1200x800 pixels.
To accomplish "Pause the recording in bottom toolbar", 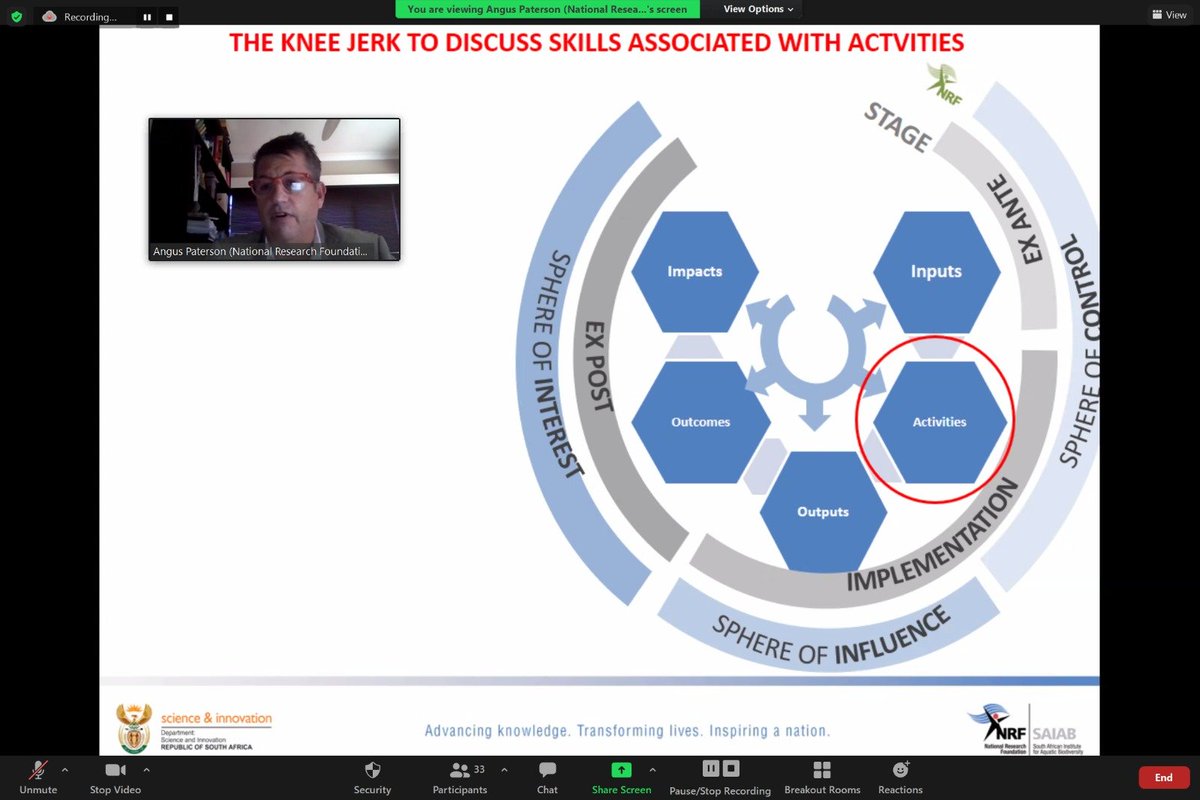I will 711,769.
